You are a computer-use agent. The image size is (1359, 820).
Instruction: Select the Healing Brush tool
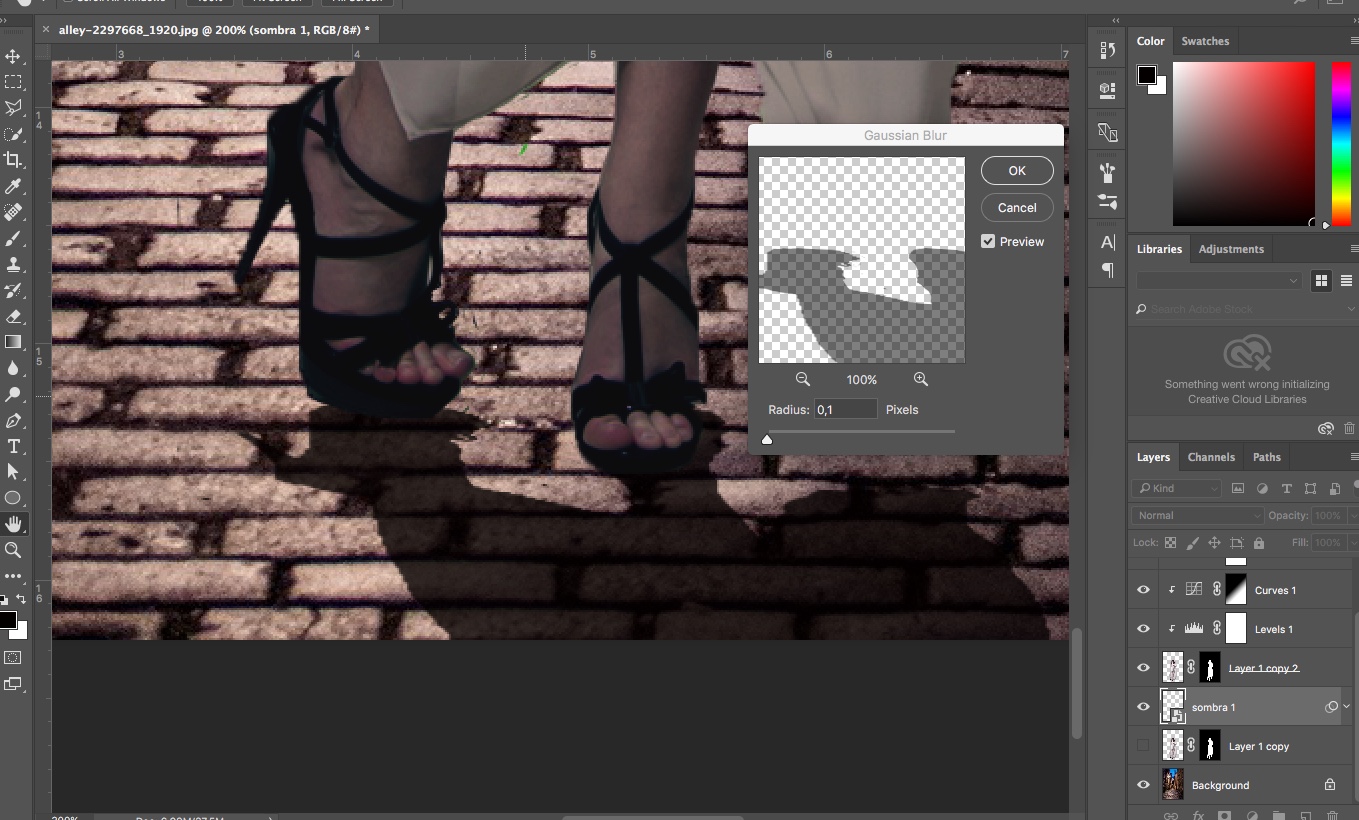[13, 212]
